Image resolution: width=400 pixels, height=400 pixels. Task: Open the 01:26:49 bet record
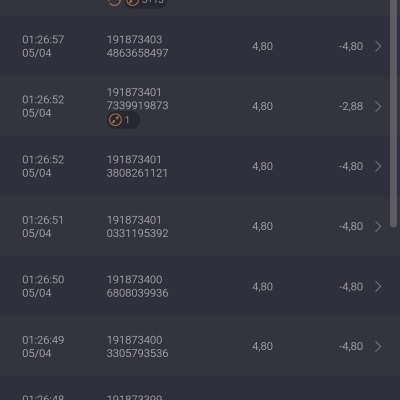(x=194, y=346)
